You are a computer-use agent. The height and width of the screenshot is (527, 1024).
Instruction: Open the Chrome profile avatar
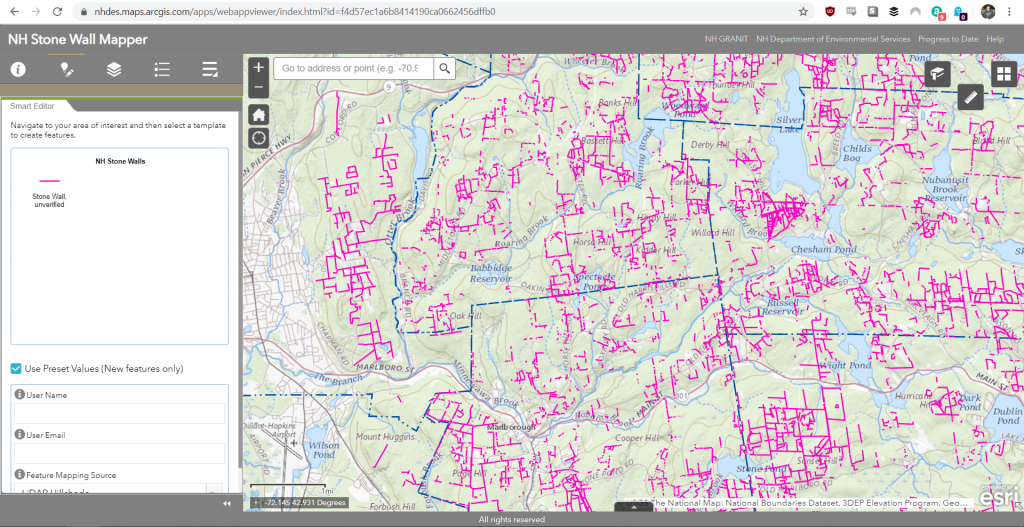pyautogui.click(x=987, y=12)
